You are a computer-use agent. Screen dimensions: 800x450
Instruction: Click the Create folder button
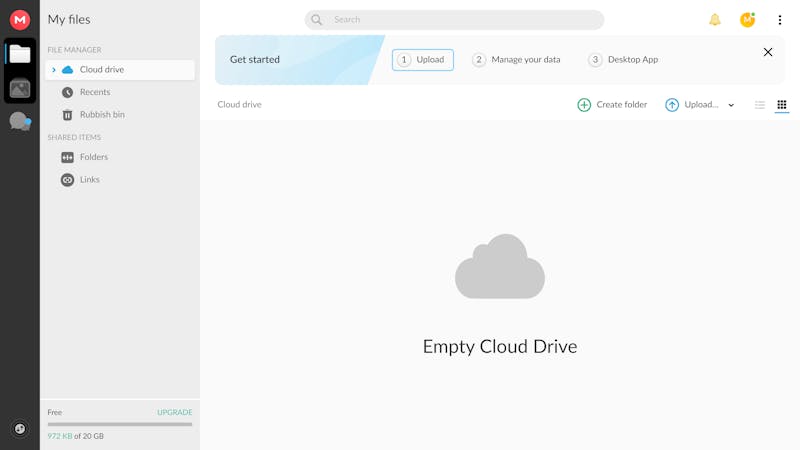pos(612,105)
